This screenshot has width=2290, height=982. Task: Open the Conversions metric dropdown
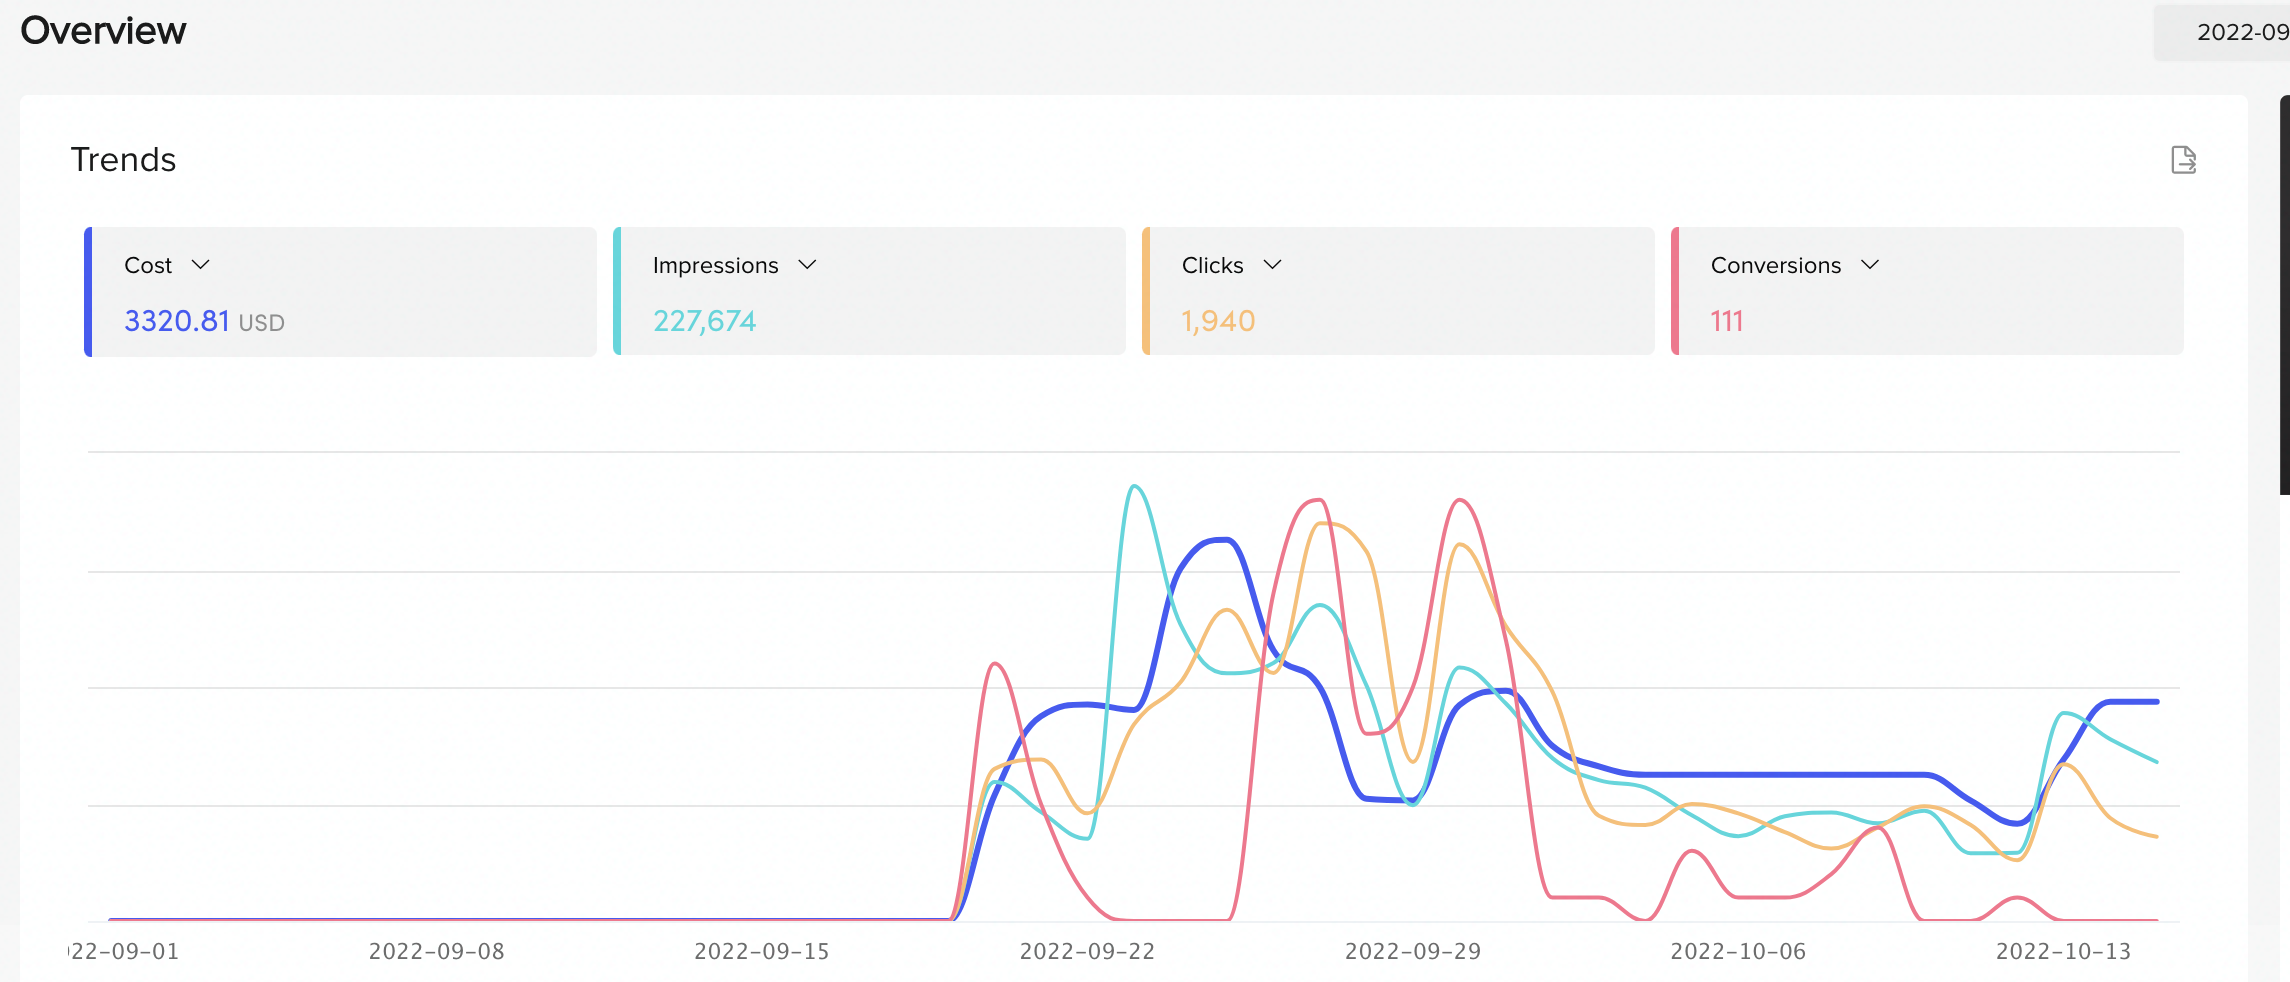[1869, 265]
